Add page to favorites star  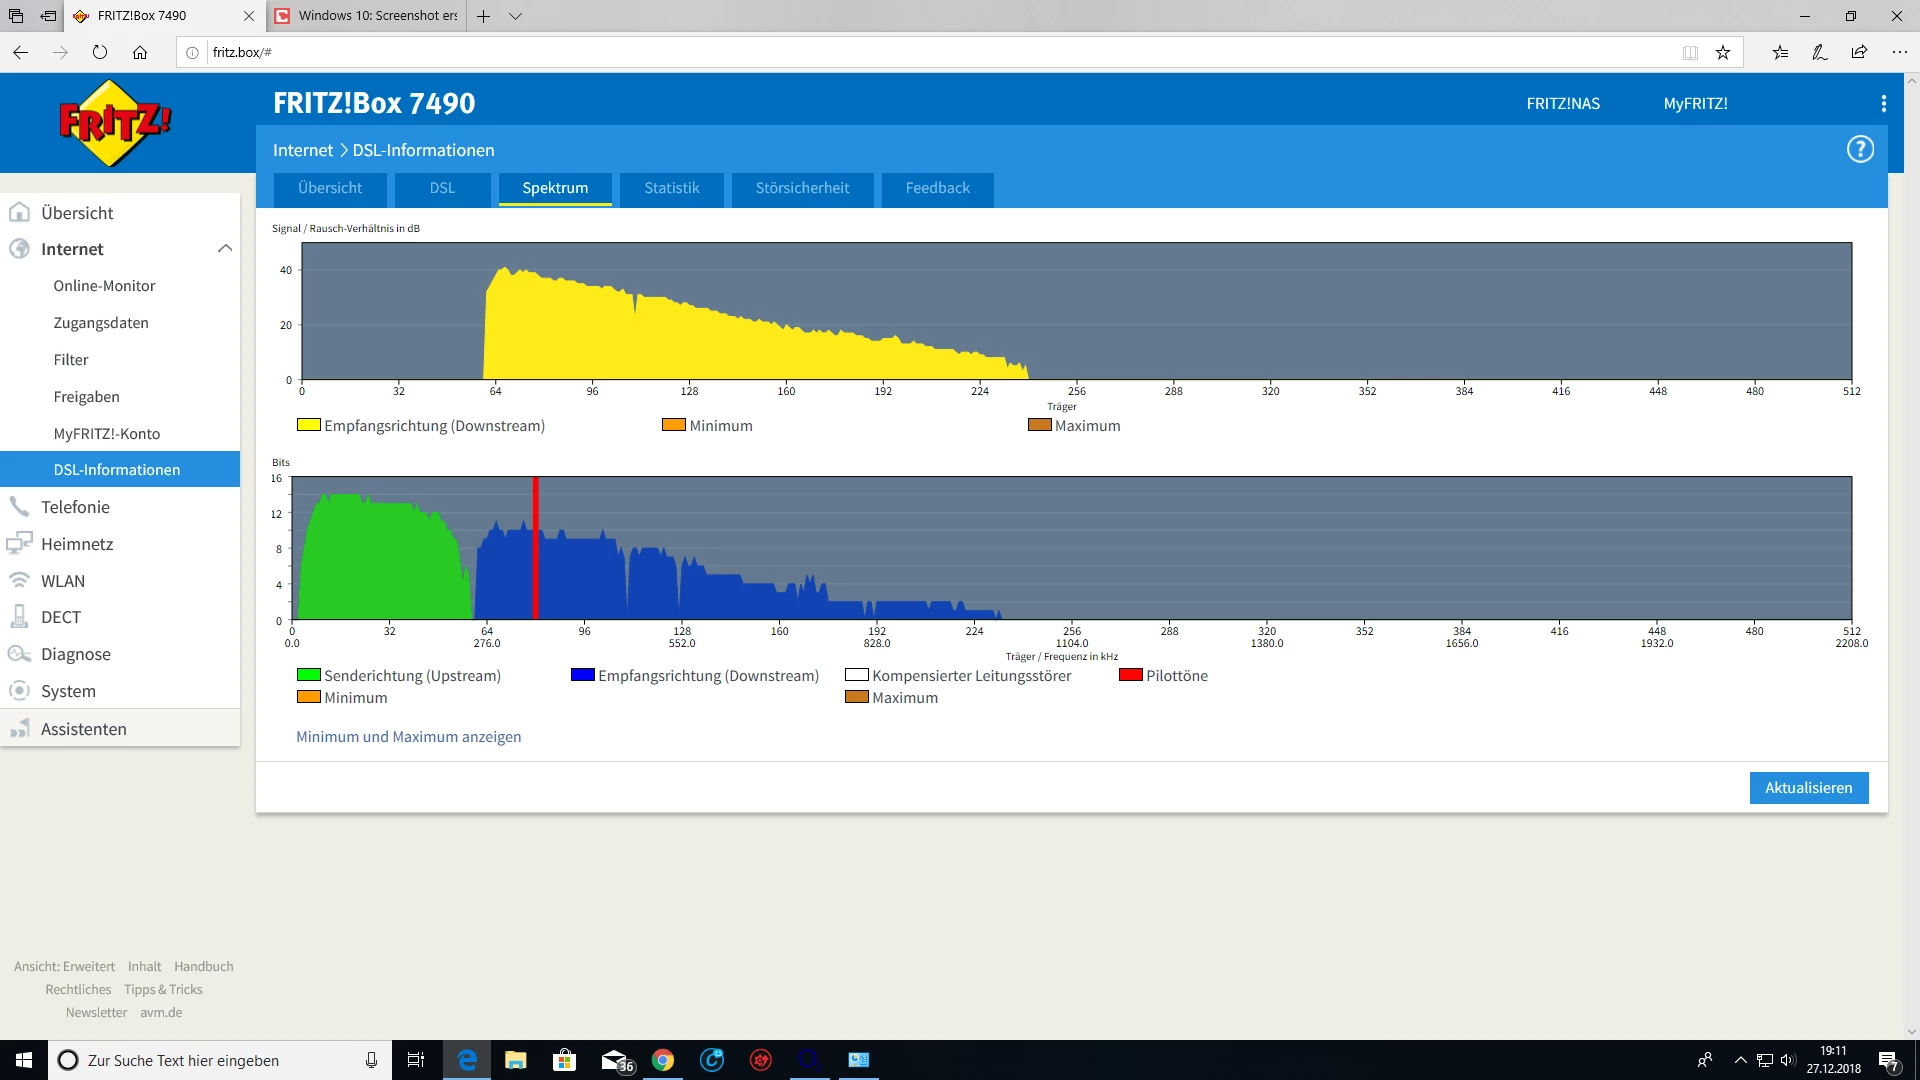point(1722,53)
